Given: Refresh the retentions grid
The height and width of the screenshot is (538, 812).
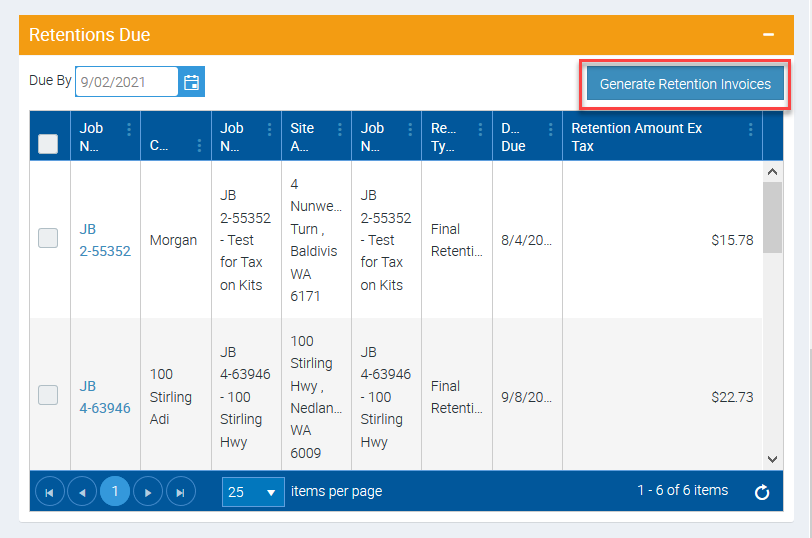Looking at the screenshot, I should point(761,492).
